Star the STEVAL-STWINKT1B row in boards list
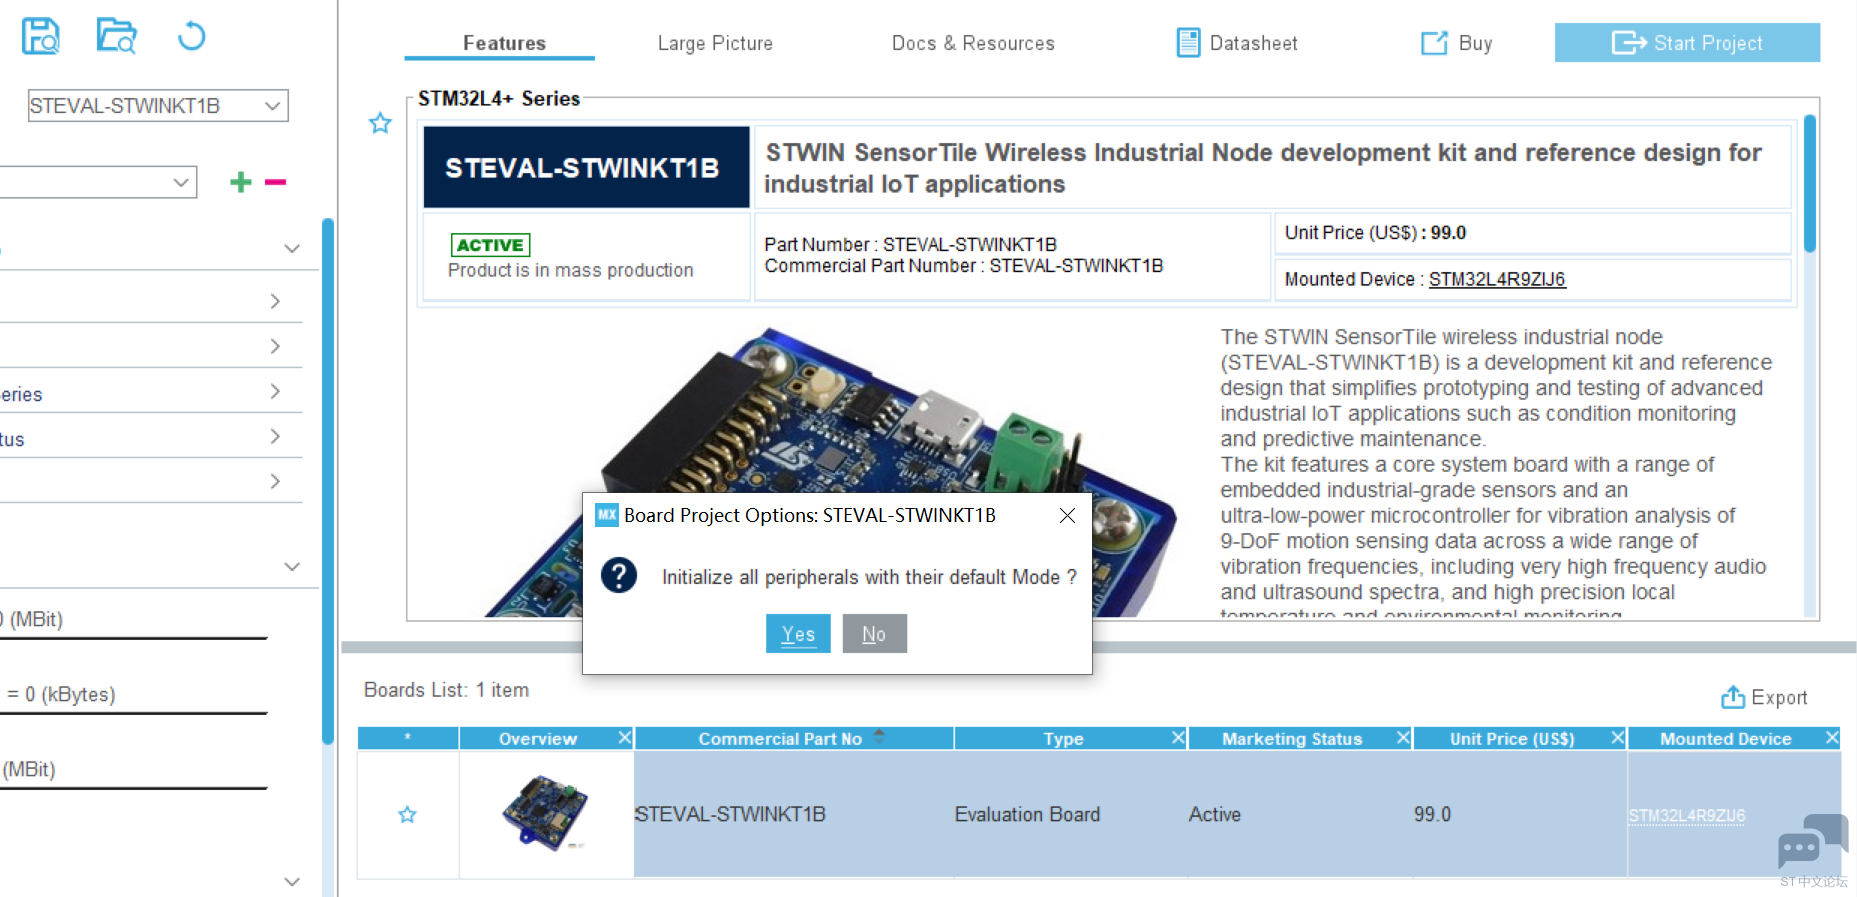Viewport: 1857px width, 897px height. (x=407, y=815)
